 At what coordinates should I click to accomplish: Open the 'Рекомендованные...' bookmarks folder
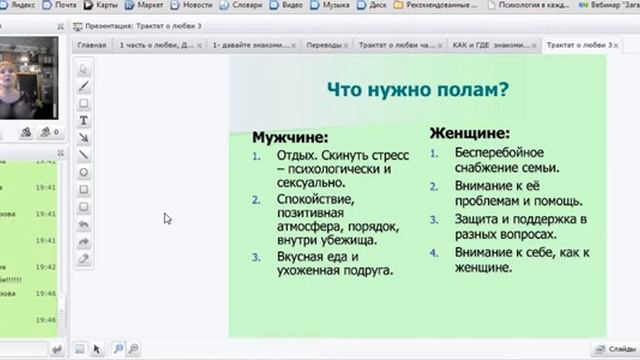click(435, 5)
